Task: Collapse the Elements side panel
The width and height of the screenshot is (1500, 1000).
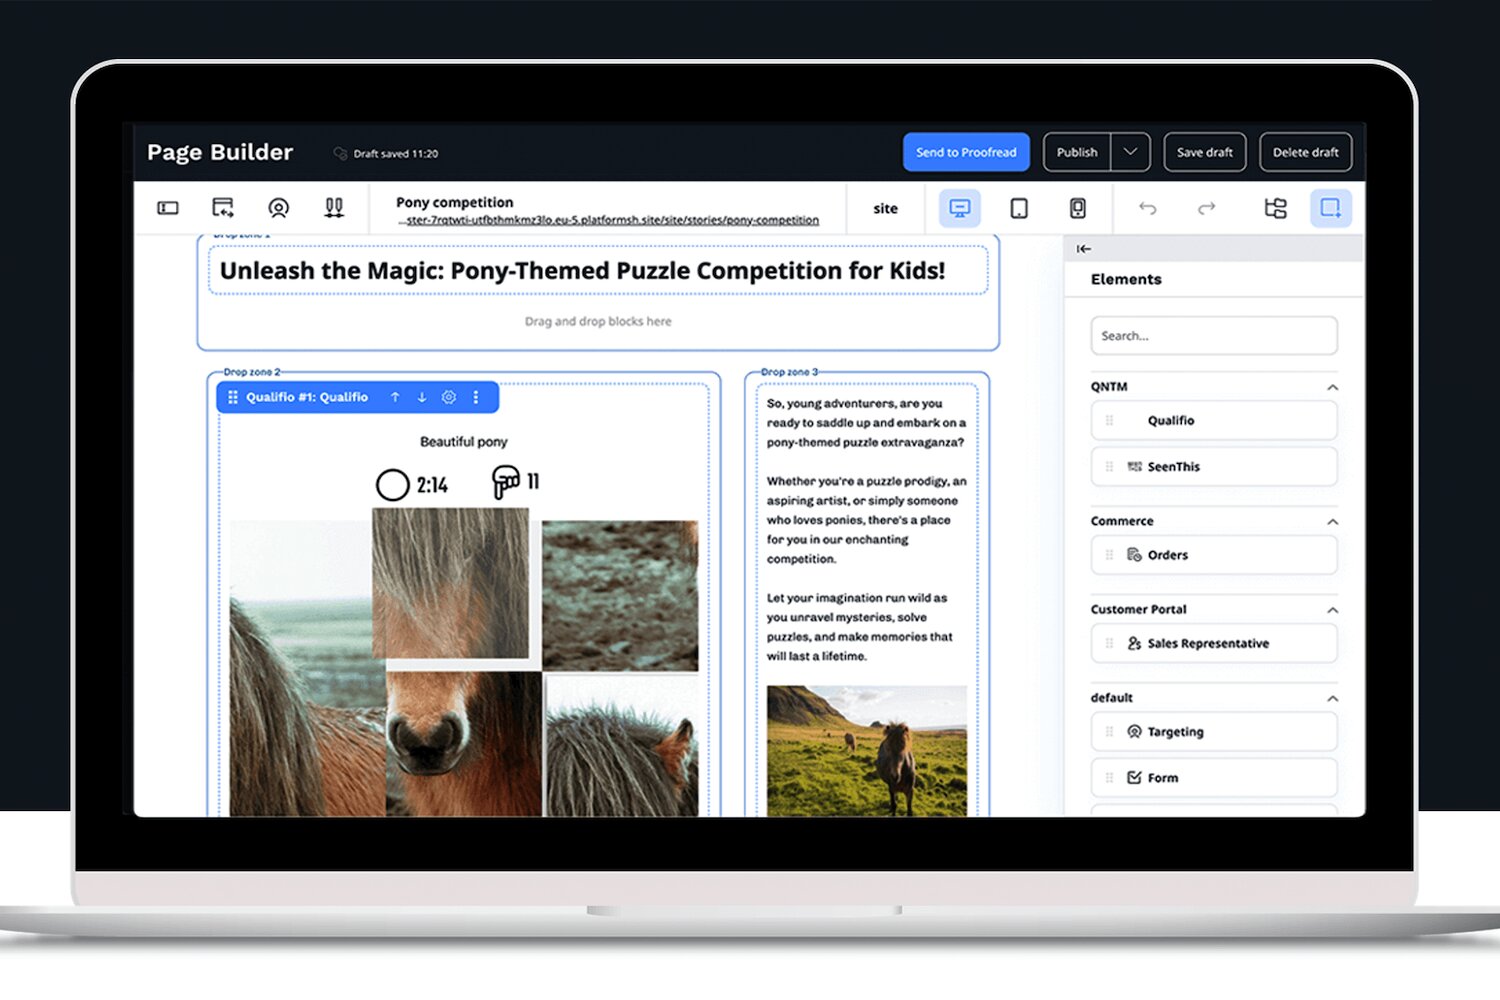Action: click(x=1084, y=249)
